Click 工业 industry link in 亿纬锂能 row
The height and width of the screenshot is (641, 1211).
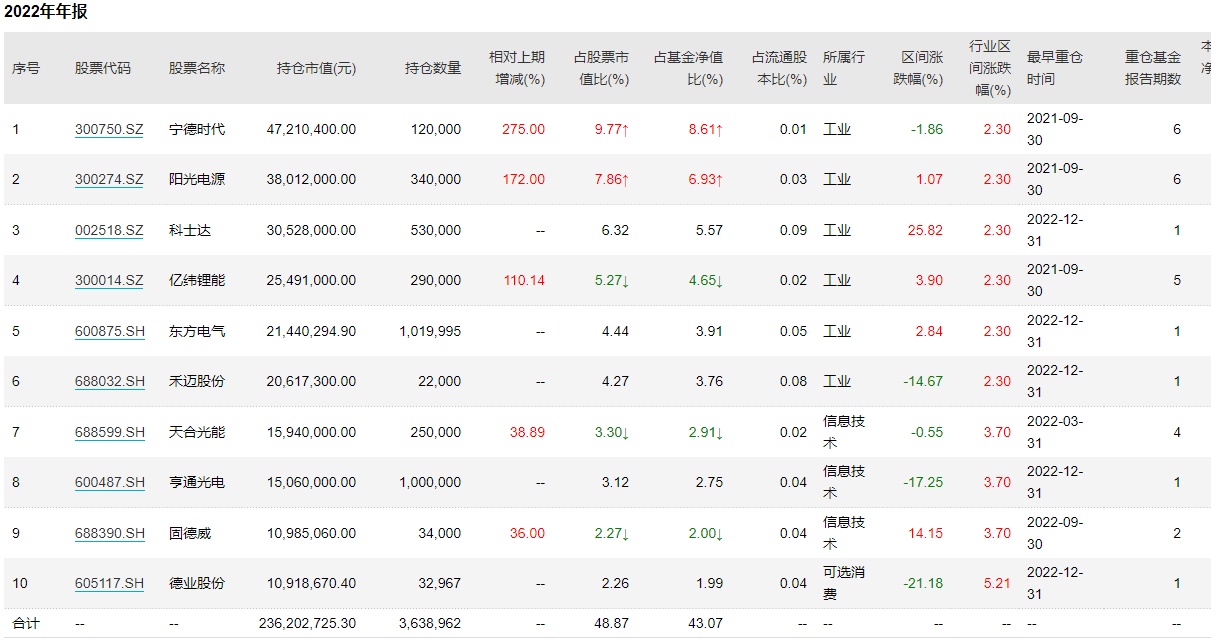click(x=837, y=280)
